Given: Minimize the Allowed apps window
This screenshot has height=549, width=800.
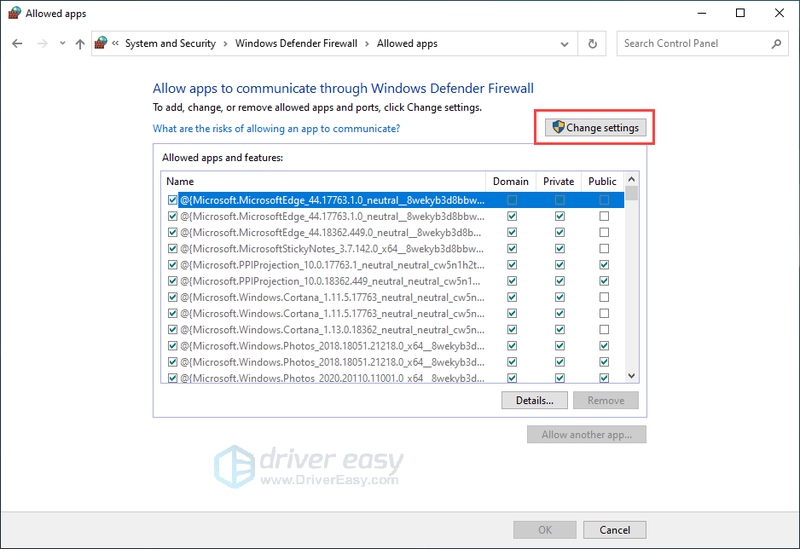Looking at the screenshot, I should coord(702,13).
